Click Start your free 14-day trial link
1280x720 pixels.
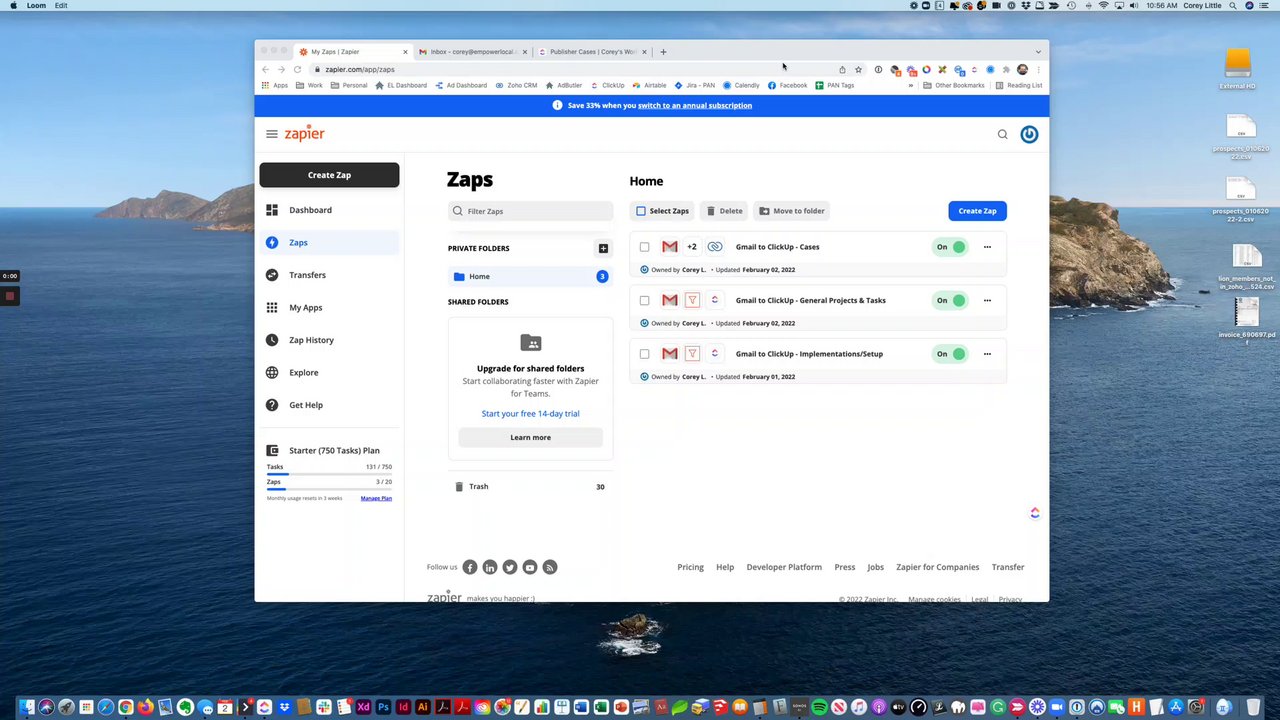[x=530, y=413]
